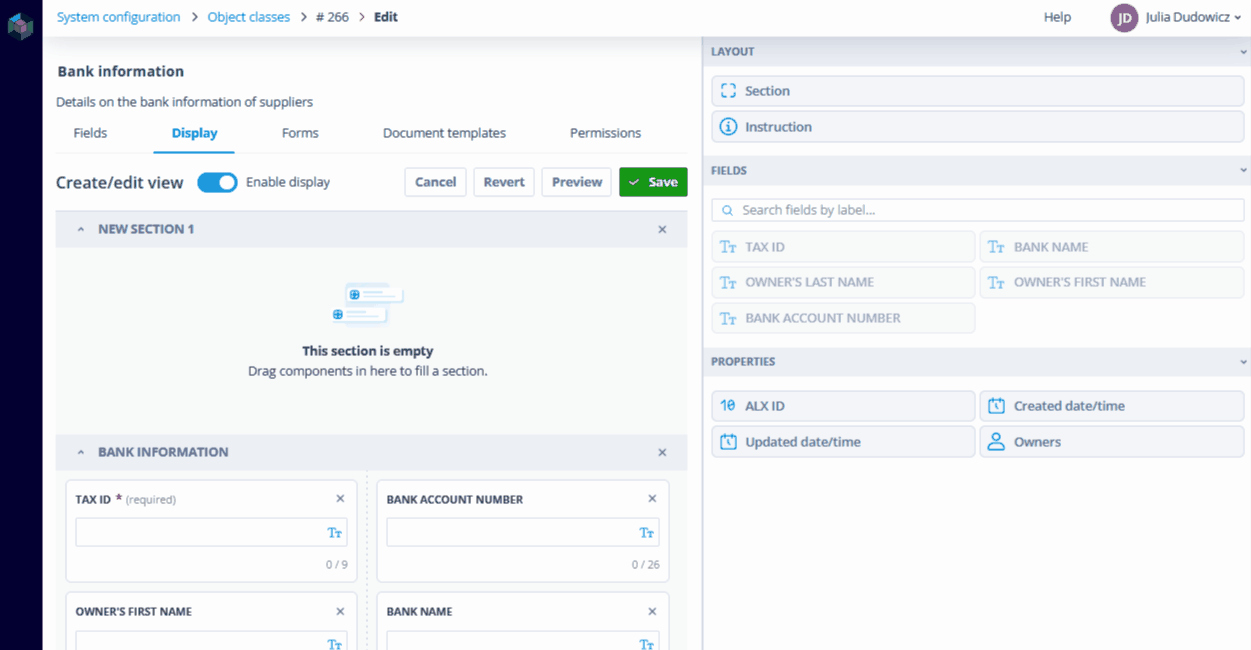The height and width of the screenshot is (650, 1251).
Task: Remove the TAX ID field card
Action: point(340,499)
